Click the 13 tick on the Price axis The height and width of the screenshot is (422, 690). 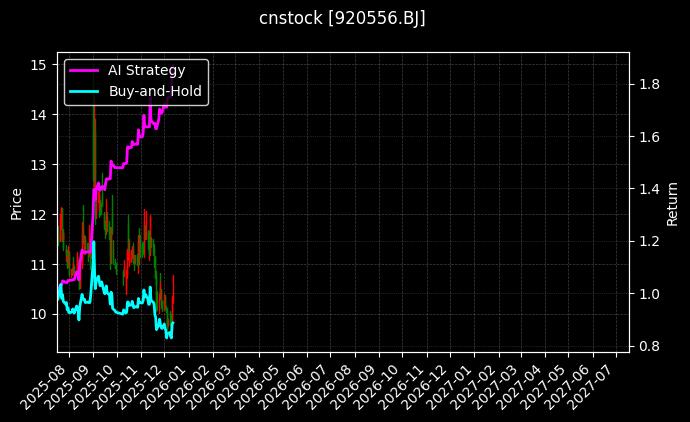39,164
